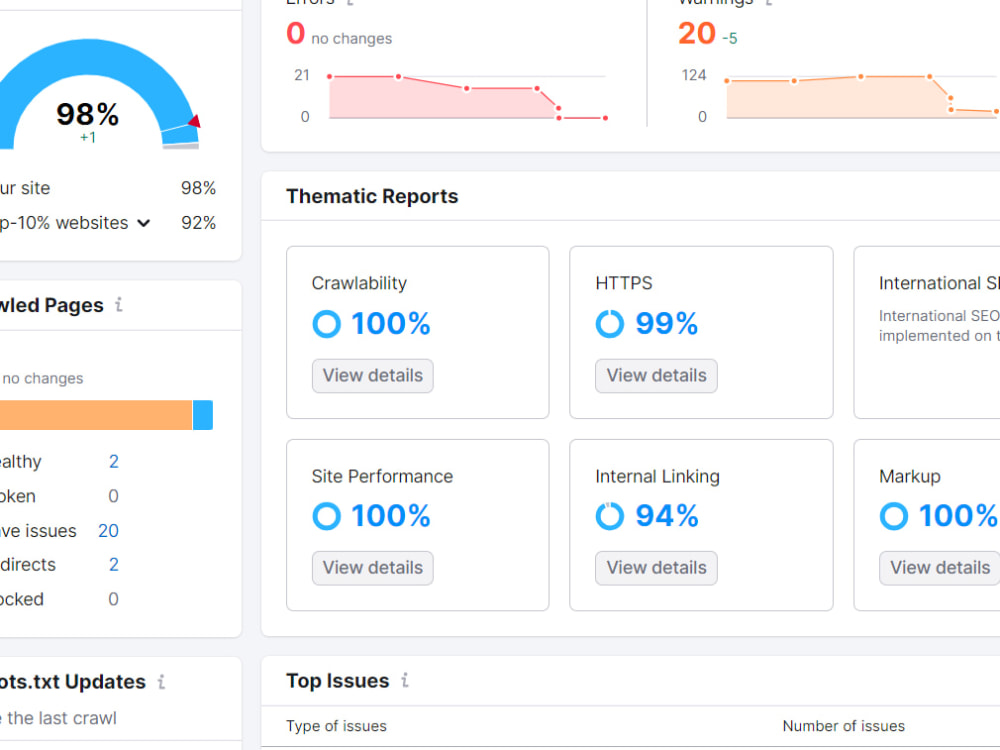
Task: Click the Site Performance 100% score
Action: tap(391, 516)
